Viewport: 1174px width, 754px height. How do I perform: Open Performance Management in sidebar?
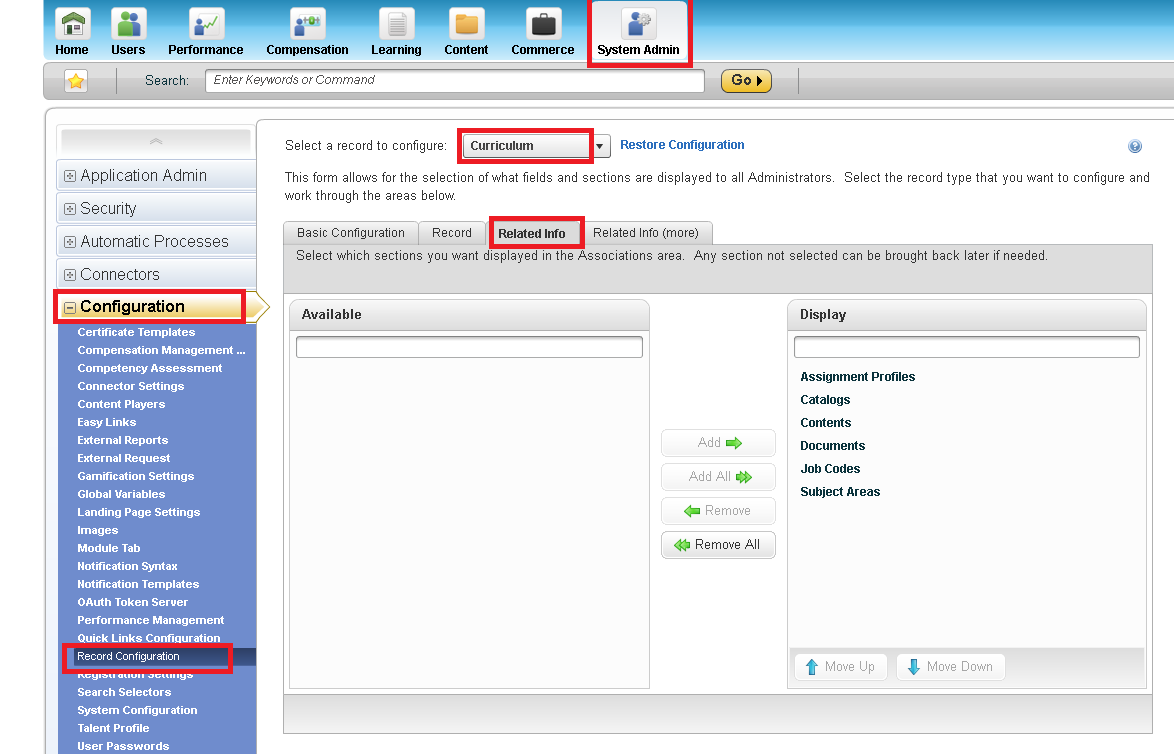[x=150, y=620]
